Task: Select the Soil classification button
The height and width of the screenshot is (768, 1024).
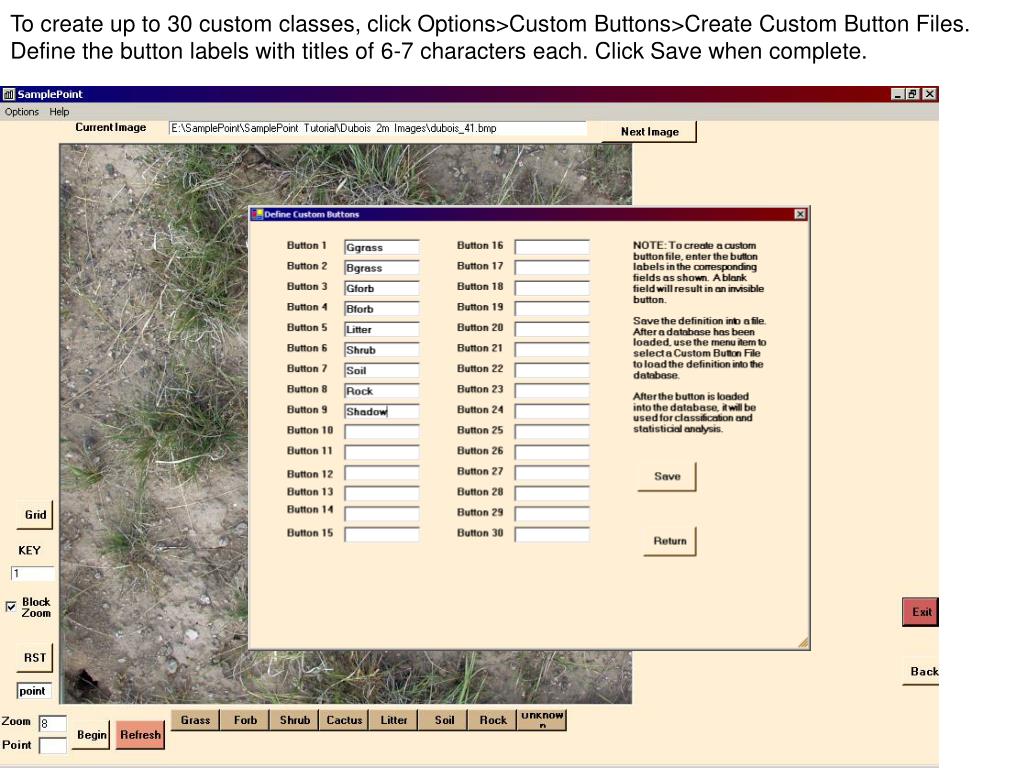Action: (444, 720)
